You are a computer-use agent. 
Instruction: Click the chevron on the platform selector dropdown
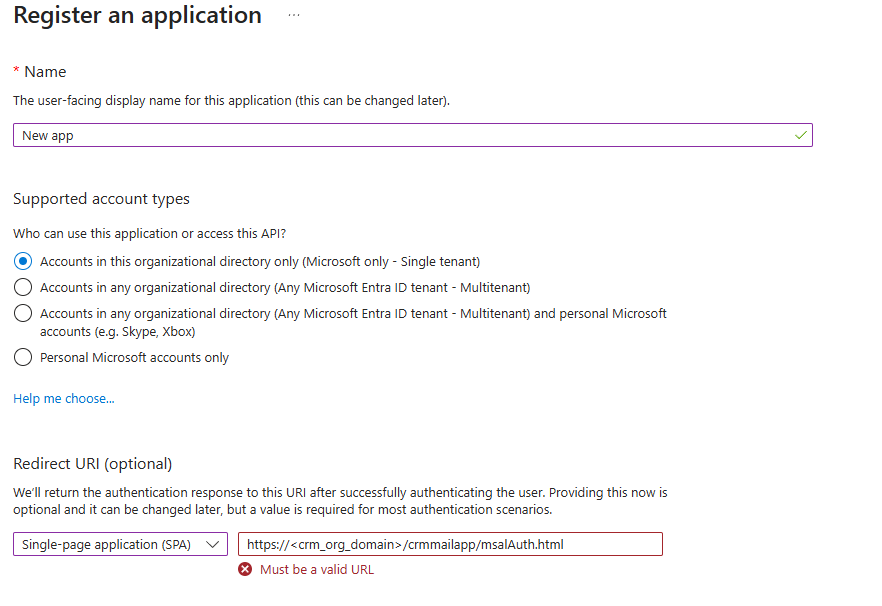point(213,544)
